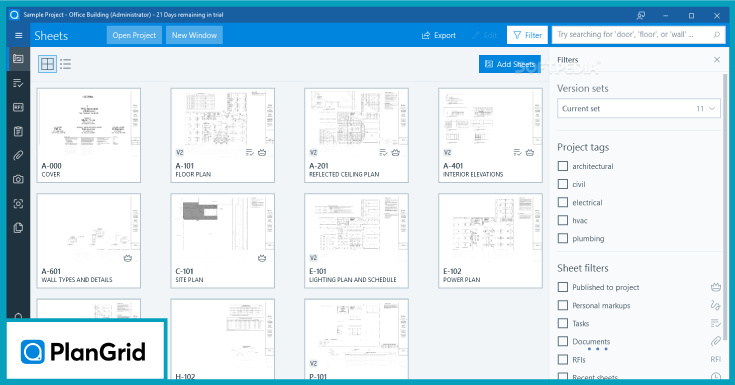Click the V2 version badge on A-101
The image size is (735, 385).
(180, 152)
